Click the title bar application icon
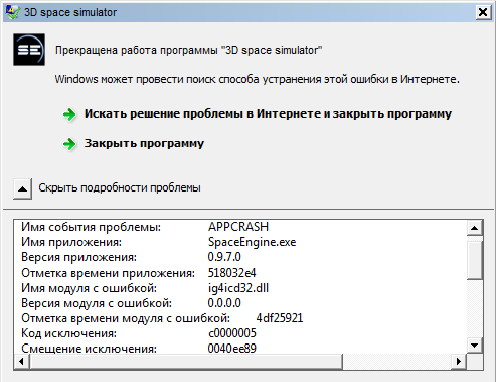The height and width of the screenshot is (382, 496). pyautogui.click(x=13, y=12)
